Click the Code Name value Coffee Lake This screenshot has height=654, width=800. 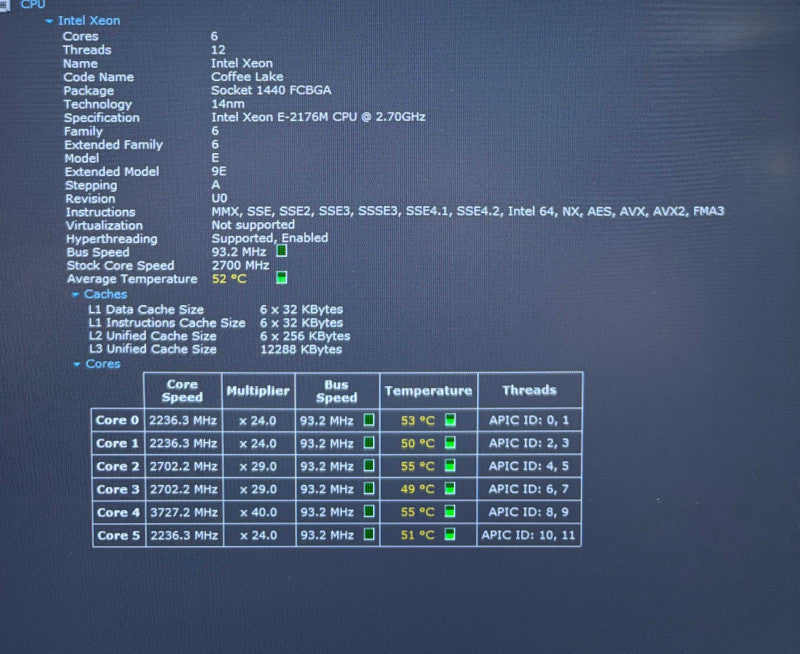[x=247, y=77]
